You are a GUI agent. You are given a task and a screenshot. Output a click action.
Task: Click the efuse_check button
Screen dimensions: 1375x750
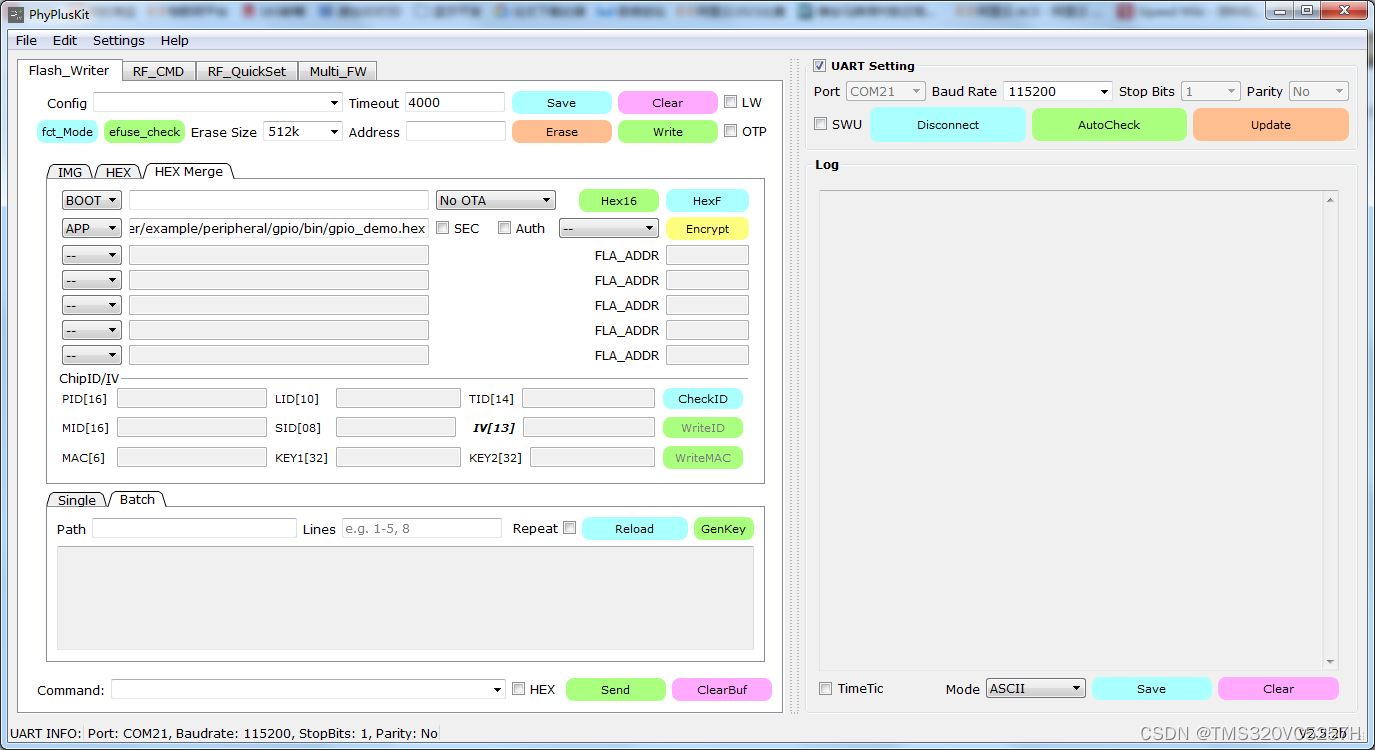click(144, 132)
